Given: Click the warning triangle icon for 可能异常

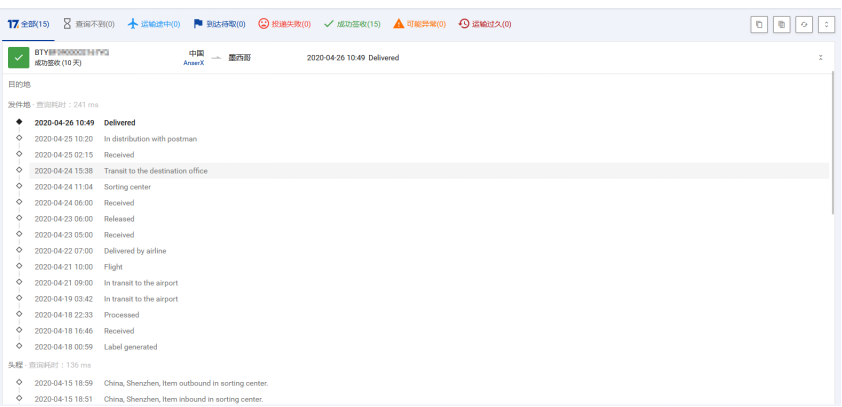Looking at the screenshot, I should pyautogui.click(x=399, y=23).
